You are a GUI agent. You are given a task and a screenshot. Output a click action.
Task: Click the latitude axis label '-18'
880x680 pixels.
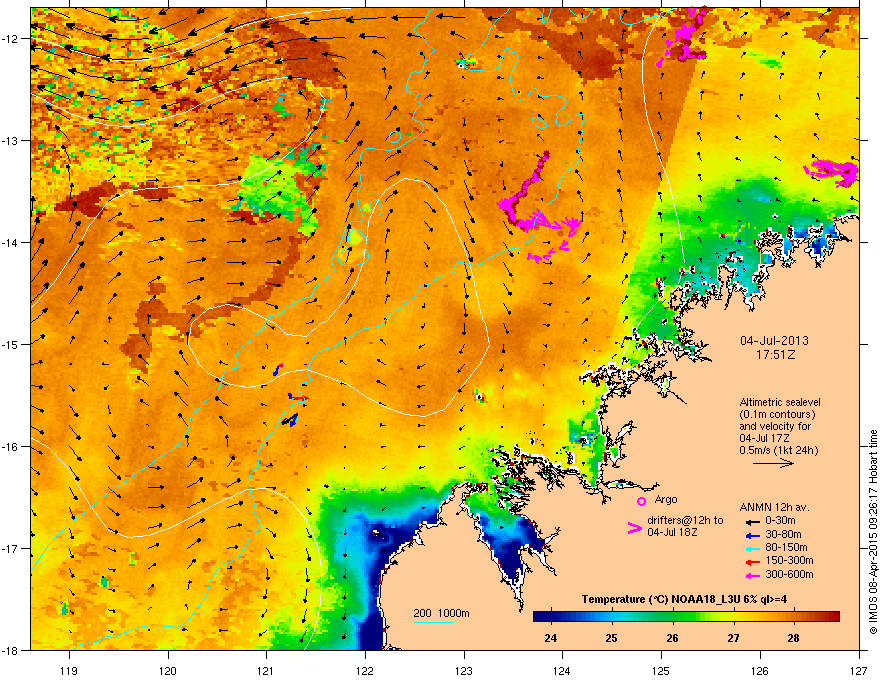click(10, 651)
